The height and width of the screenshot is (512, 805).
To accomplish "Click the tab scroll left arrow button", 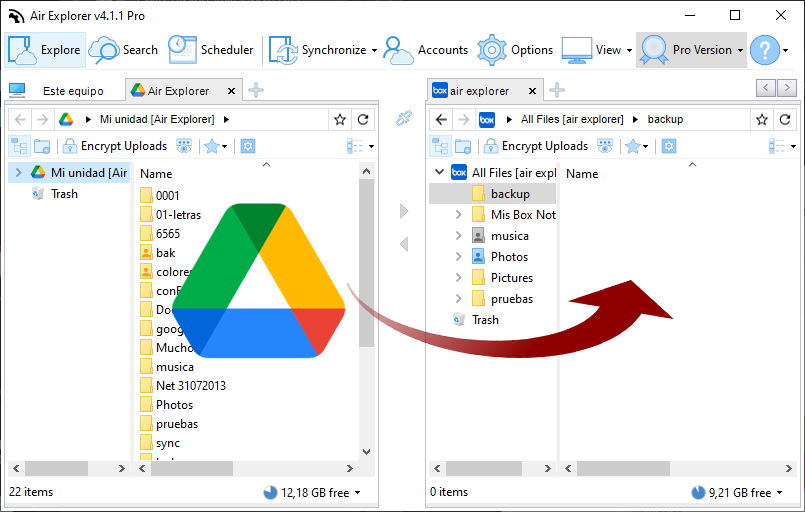I will [765, 88].
